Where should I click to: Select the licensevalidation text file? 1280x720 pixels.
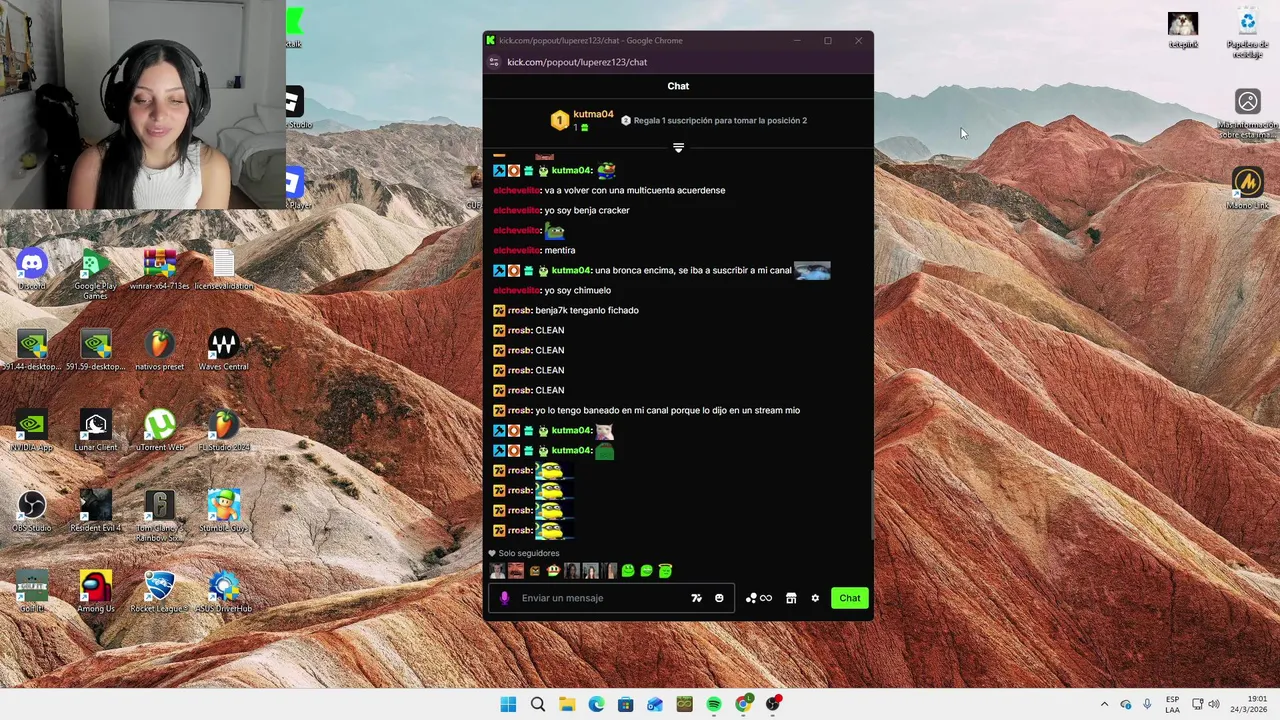click(x=223, y=269)
